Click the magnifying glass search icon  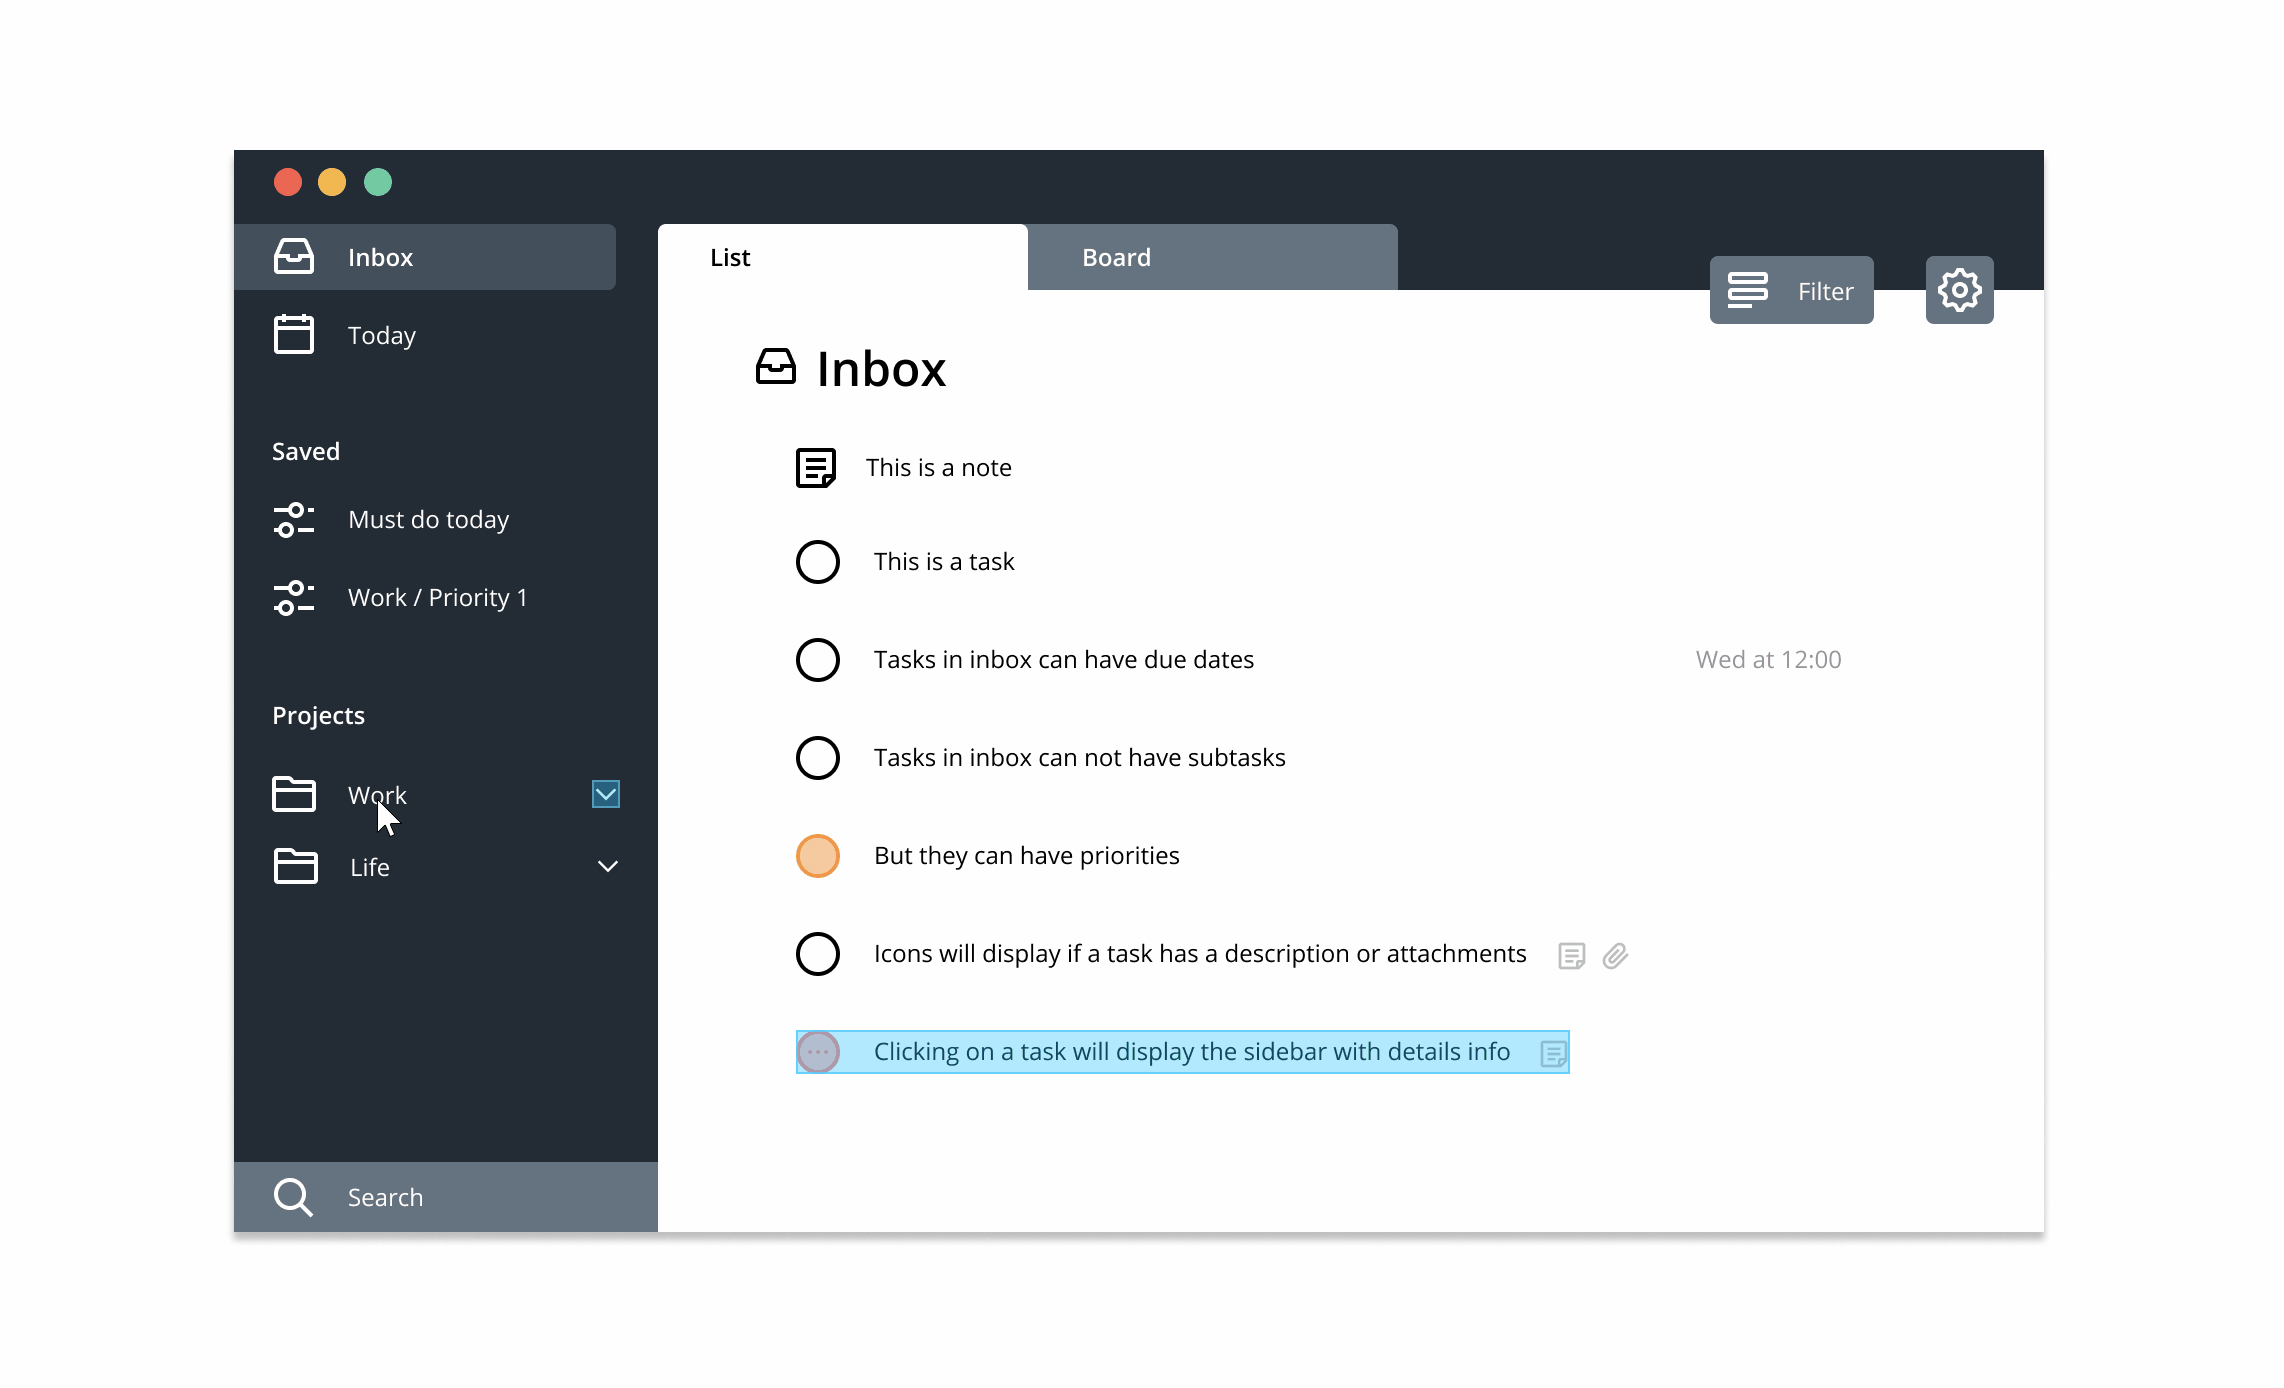tap(293, 1197)
